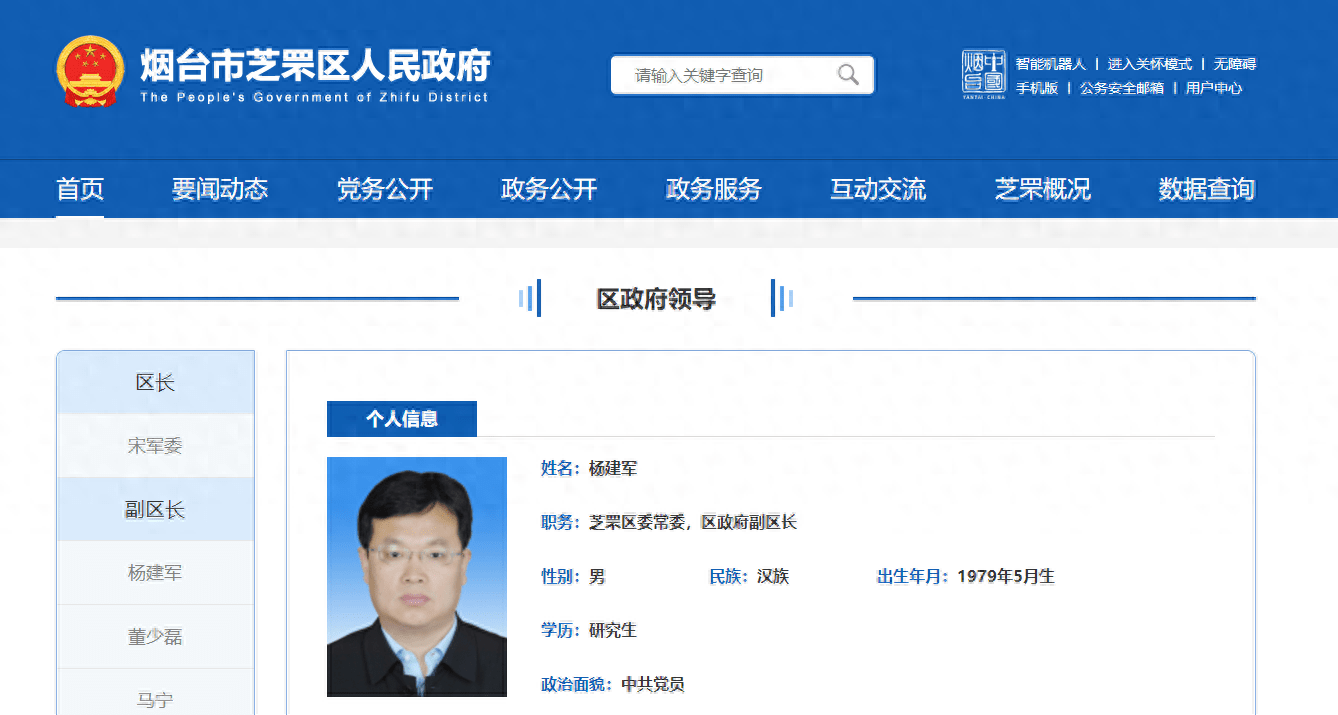Click the name text 杨建军 in profile
The image size is (1338, 715).
pyautogui.click(x=613, y=468)
